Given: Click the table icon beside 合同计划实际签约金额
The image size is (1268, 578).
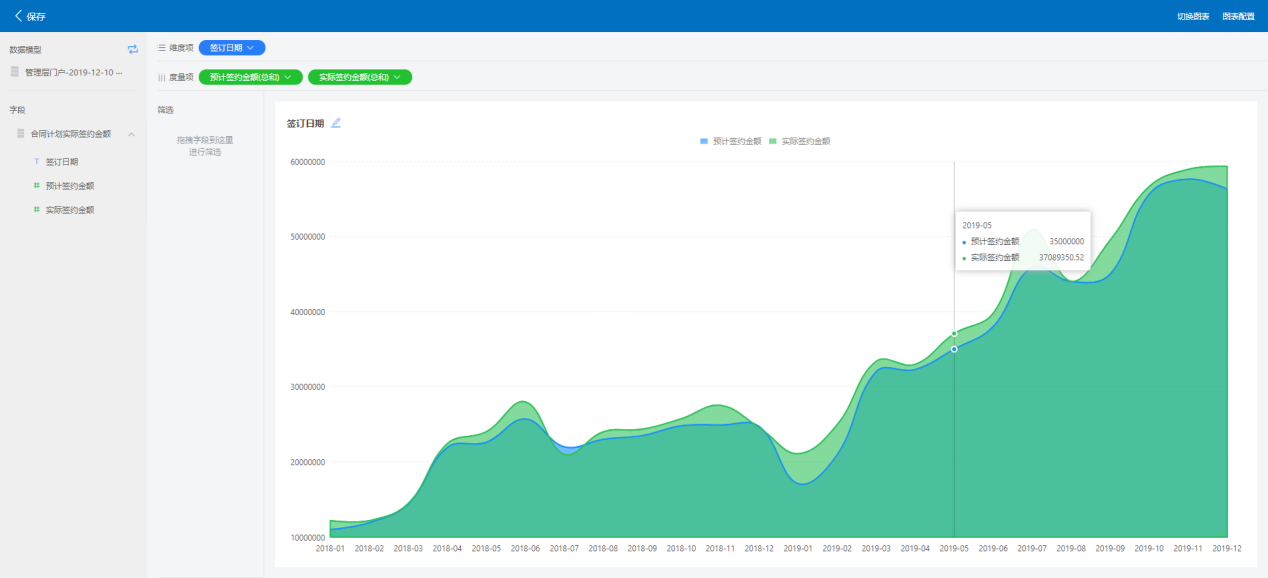Looking at the screenshot, I should [x=20, y=133].
